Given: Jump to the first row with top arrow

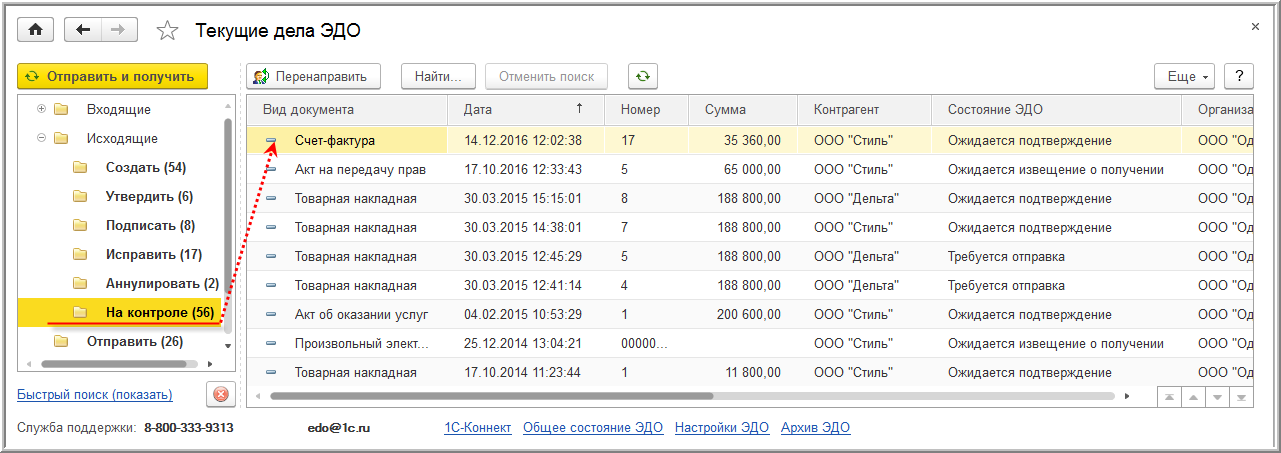Looking at the screenshot, I should point(1168,397).
